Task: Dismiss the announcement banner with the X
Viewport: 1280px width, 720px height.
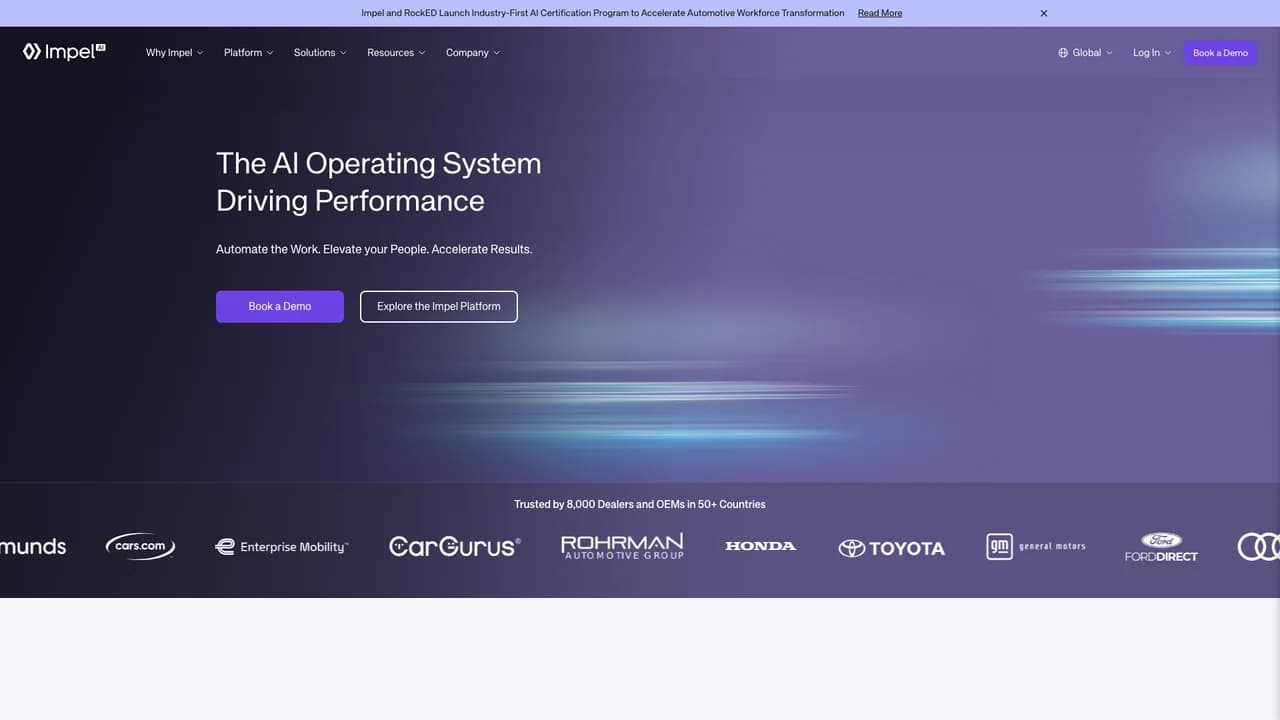Action: (1044, 13)
